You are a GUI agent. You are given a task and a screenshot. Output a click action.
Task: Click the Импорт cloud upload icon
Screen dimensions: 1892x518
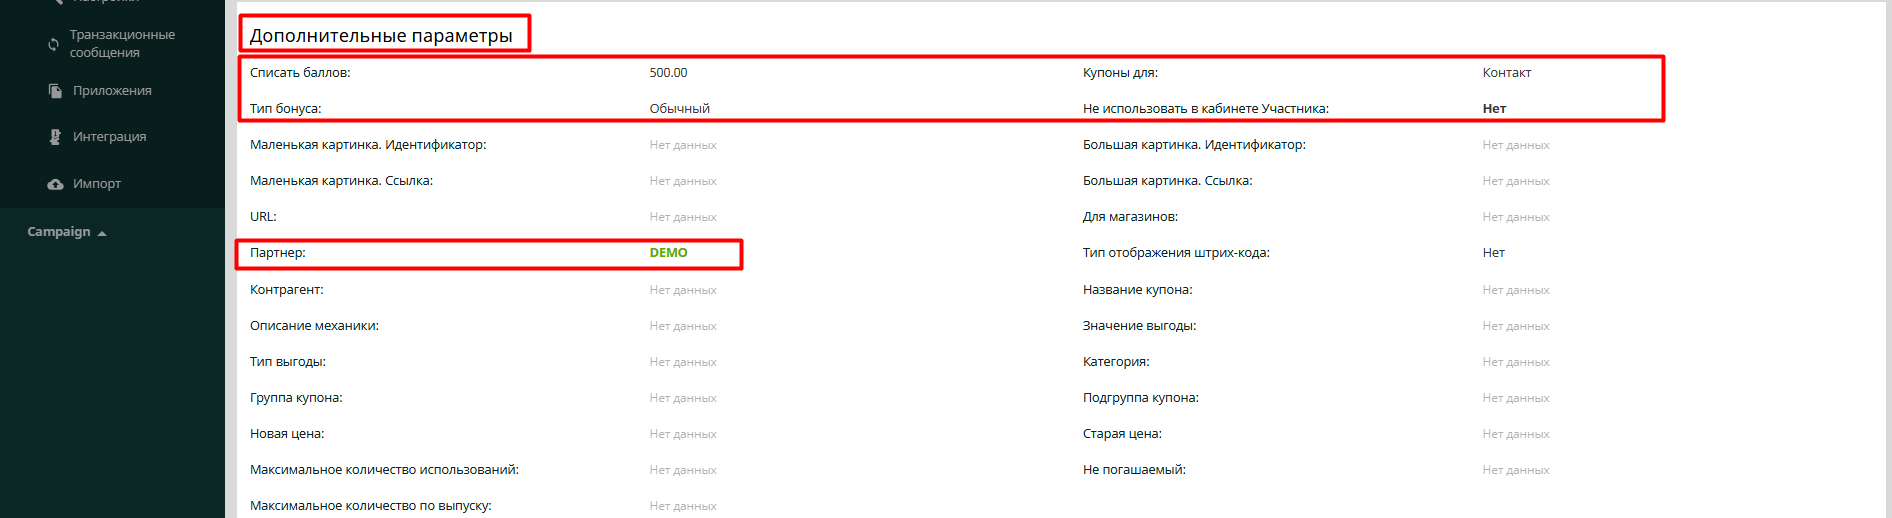[55, 184]
